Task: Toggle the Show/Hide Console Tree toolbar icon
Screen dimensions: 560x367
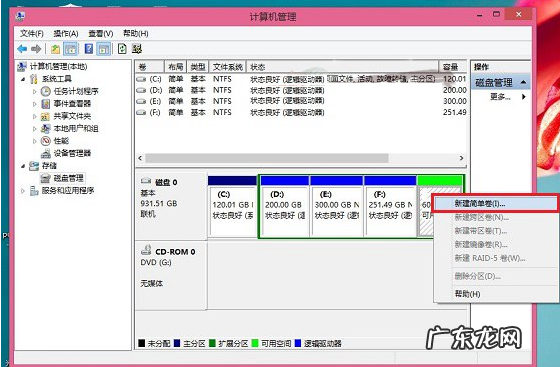Action: click(70, 49)
